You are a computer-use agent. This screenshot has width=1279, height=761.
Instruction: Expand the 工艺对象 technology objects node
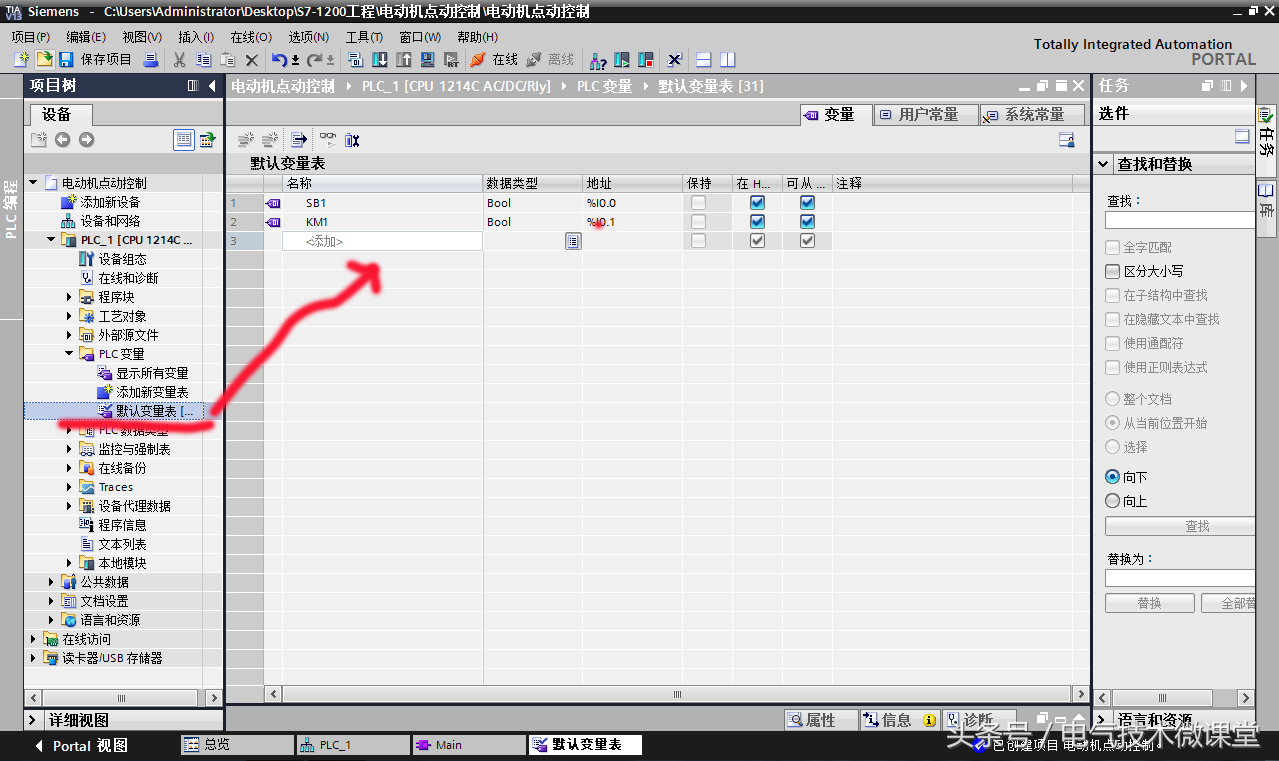pos(70,316)
